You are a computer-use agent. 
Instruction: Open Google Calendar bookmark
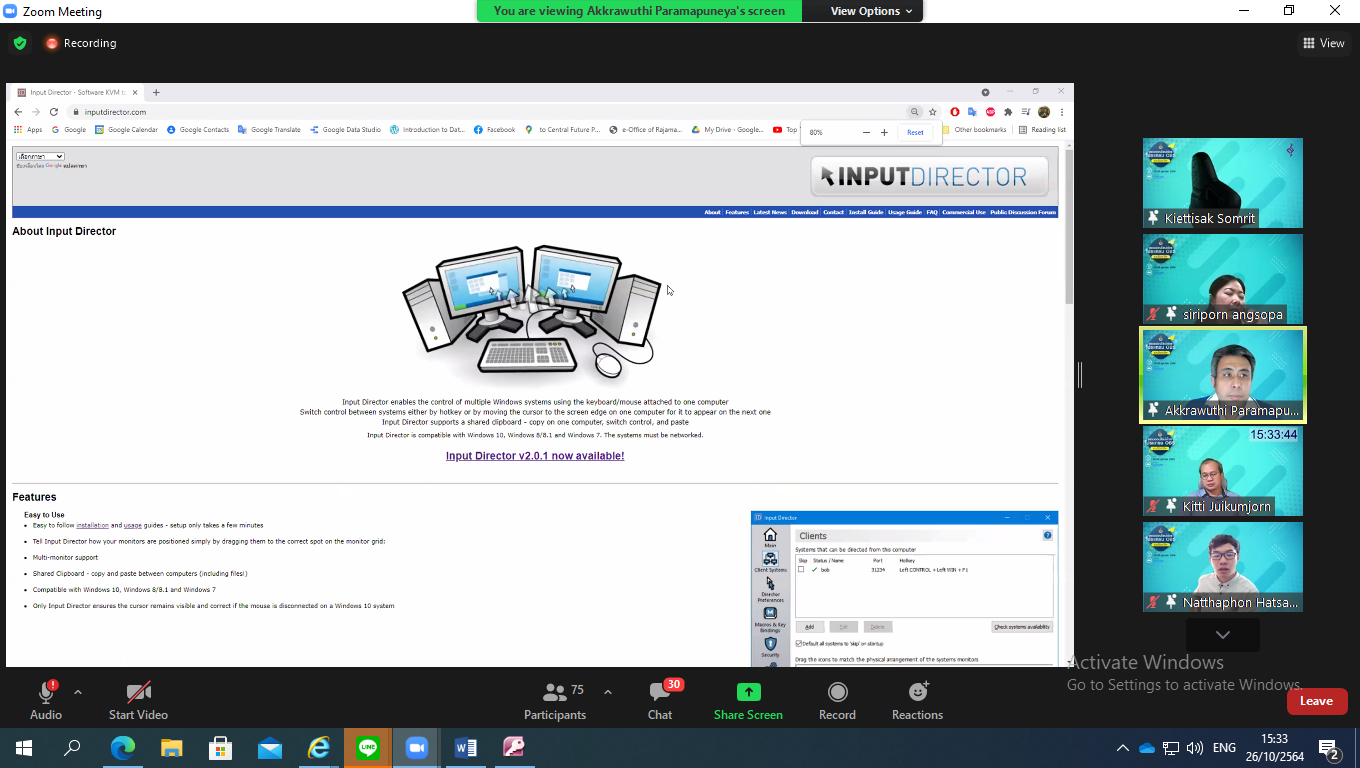126,129
